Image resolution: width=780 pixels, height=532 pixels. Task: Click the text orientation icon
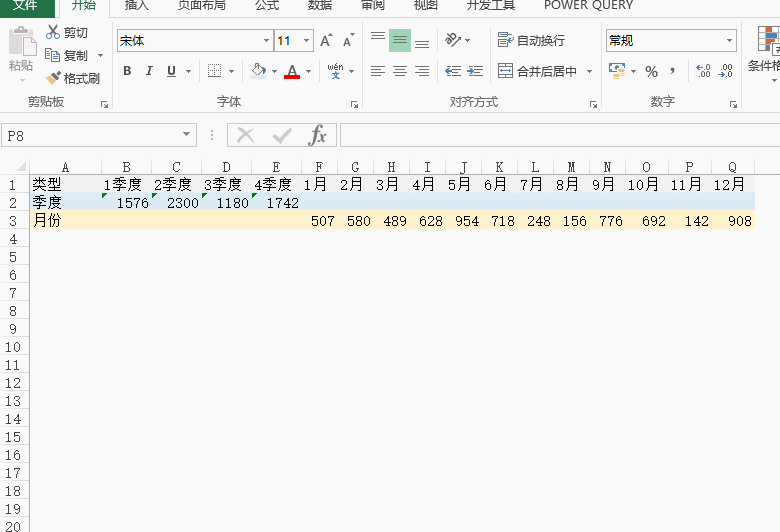(453, 40)
